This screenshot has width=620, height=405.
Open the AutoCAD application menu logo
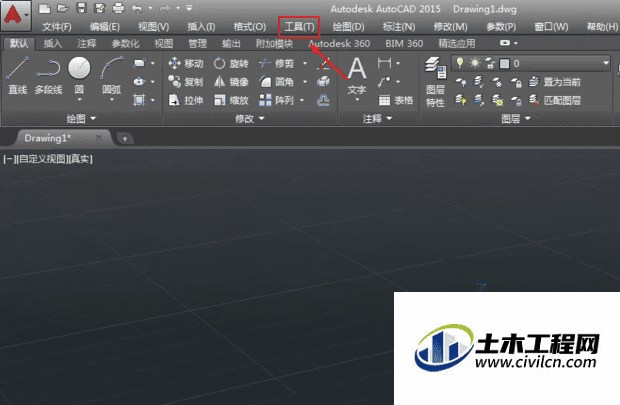[15, 16]
